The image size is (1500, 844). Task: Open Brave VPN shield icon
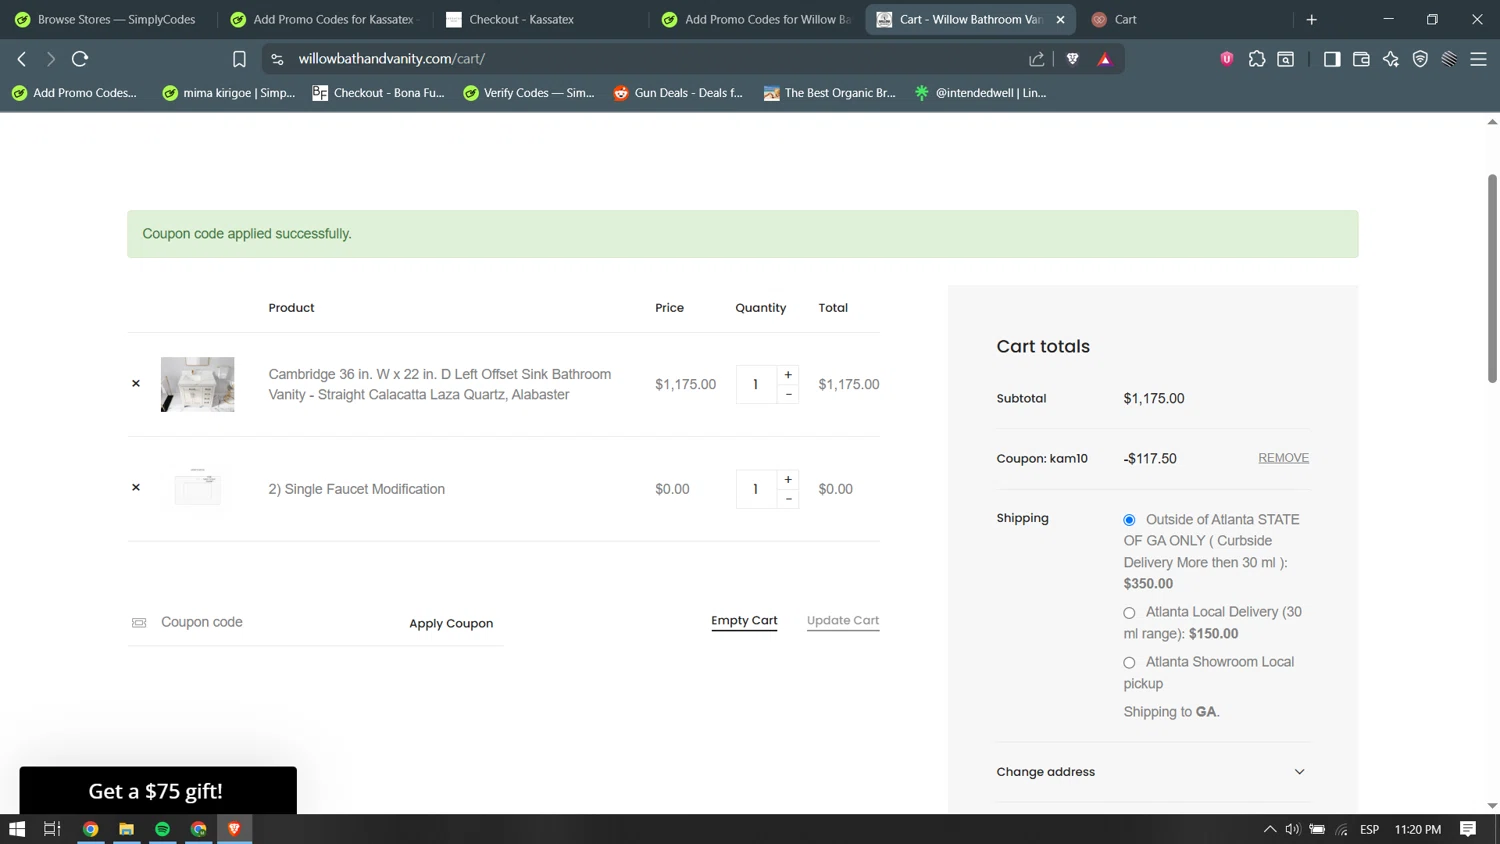point(1420,59)
